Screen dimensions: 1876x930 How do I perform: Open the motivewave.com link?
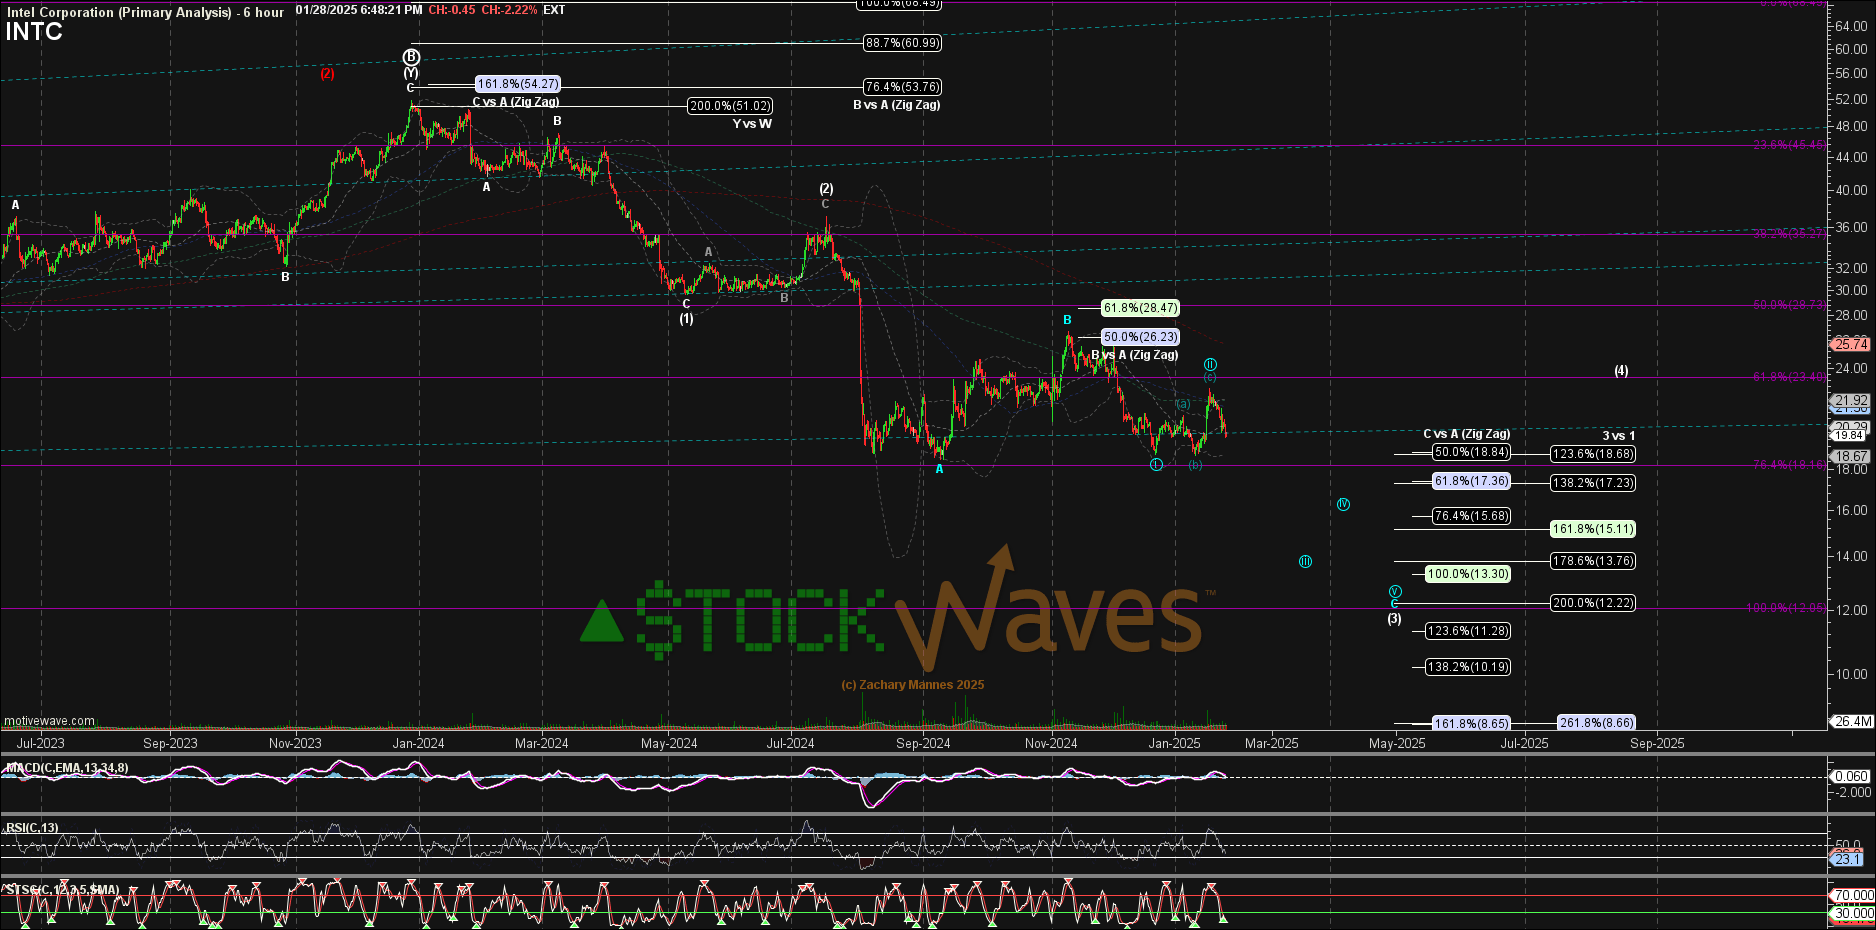click(48, 720)
